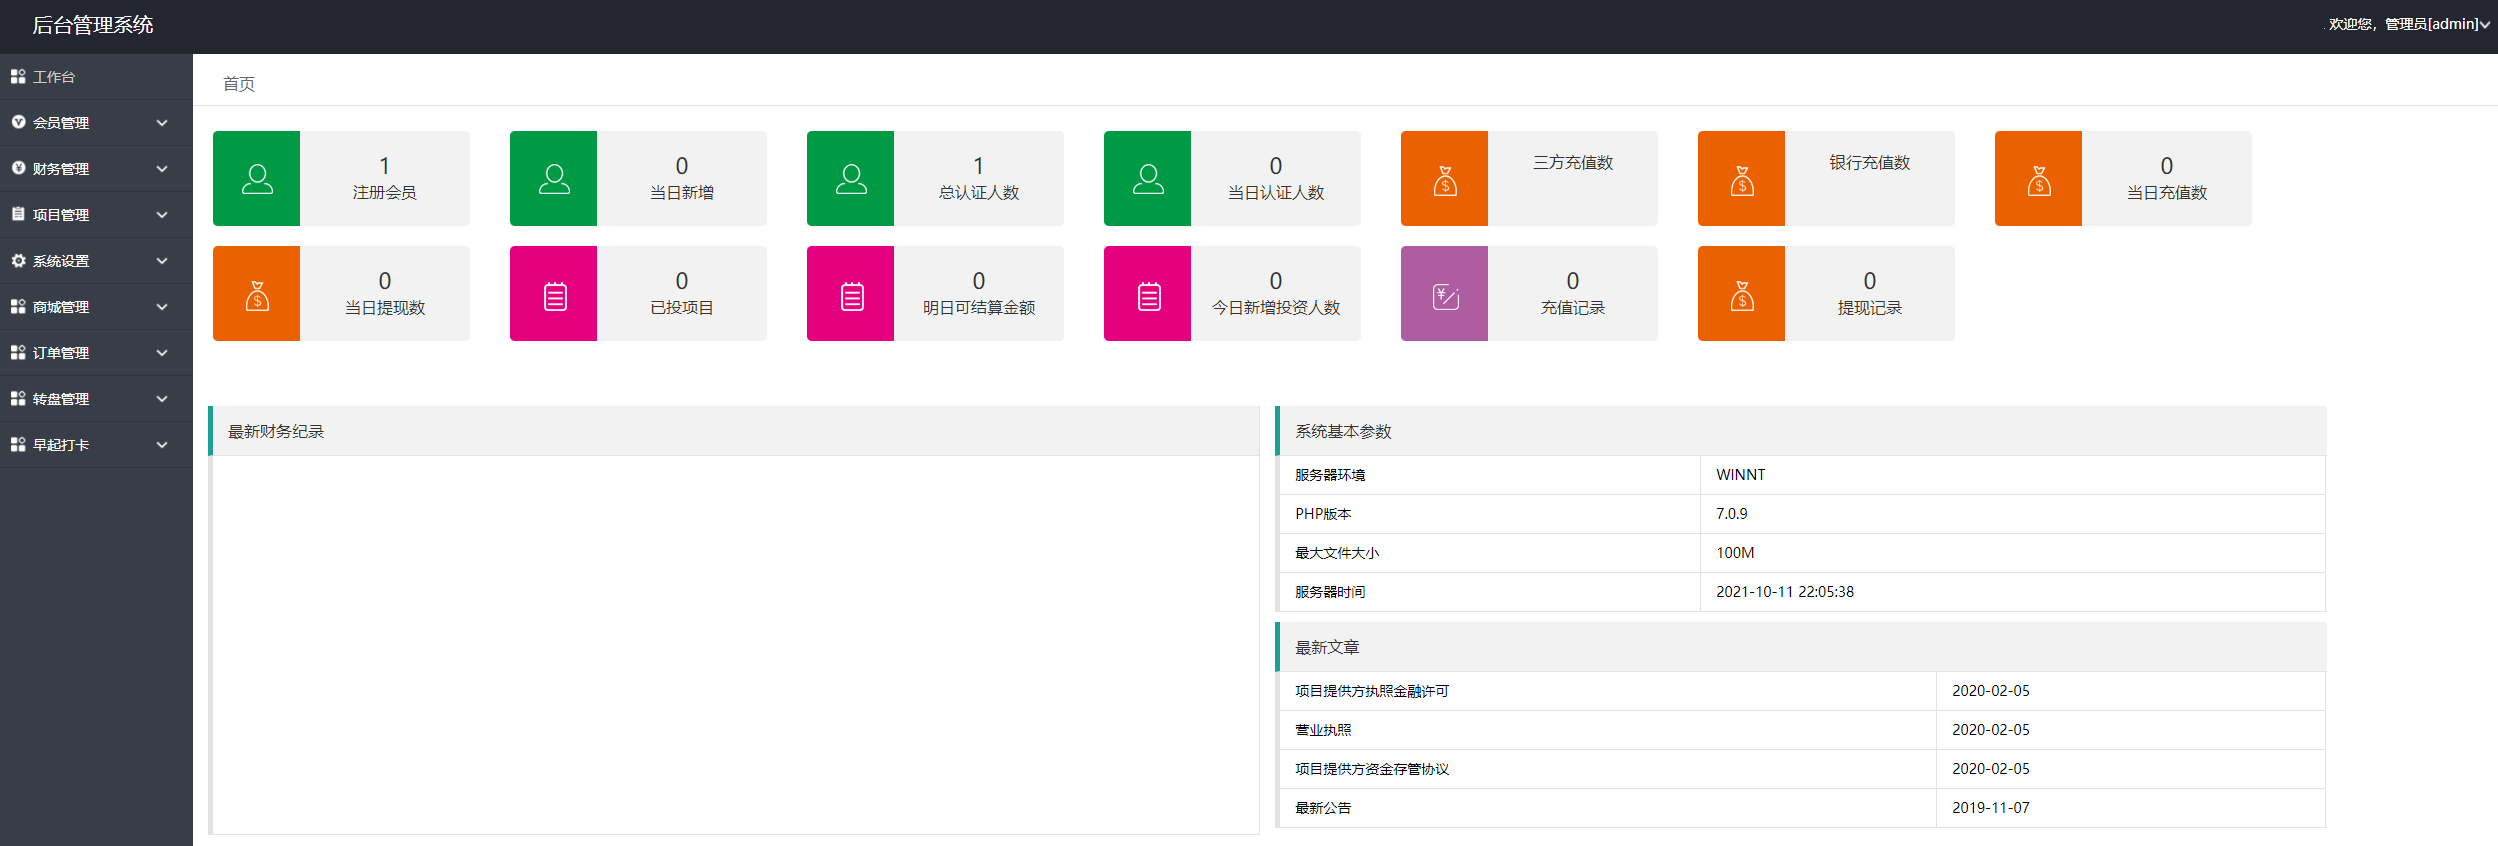Viewport: 2498px width, 846px height.
Task: Expand the 财务管理 menu chevron
Action: pyautogui.click(x=162, y=169)
